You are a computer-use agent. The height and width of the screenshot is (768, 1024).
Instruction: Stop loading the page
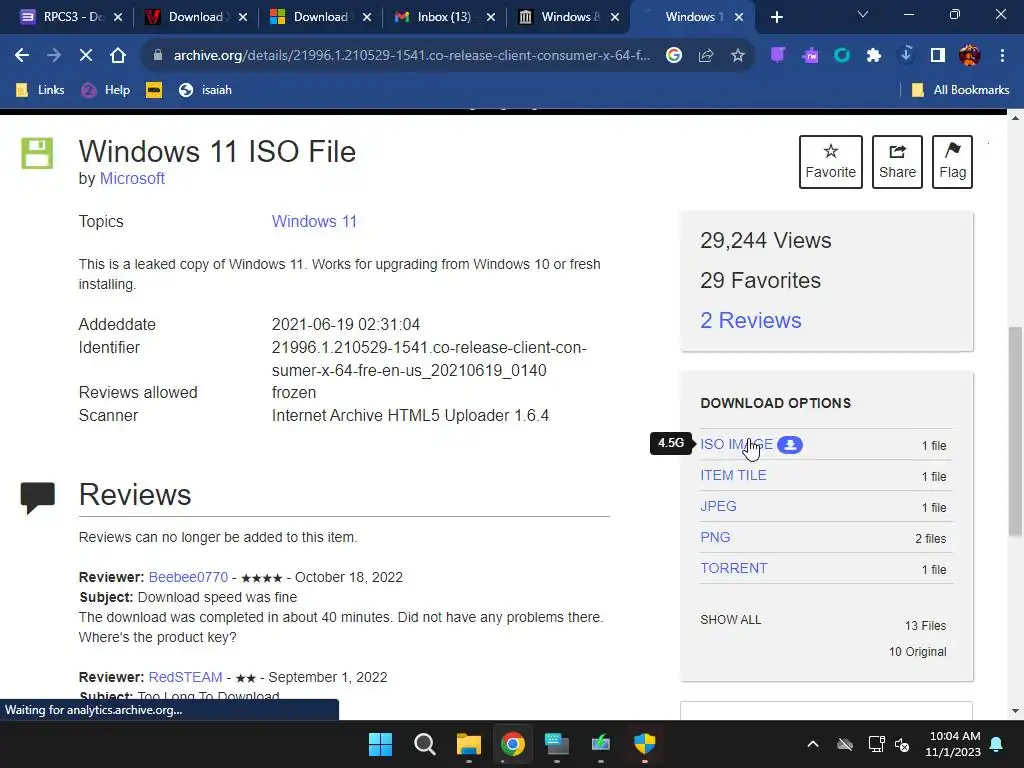(x=86, y=56)
